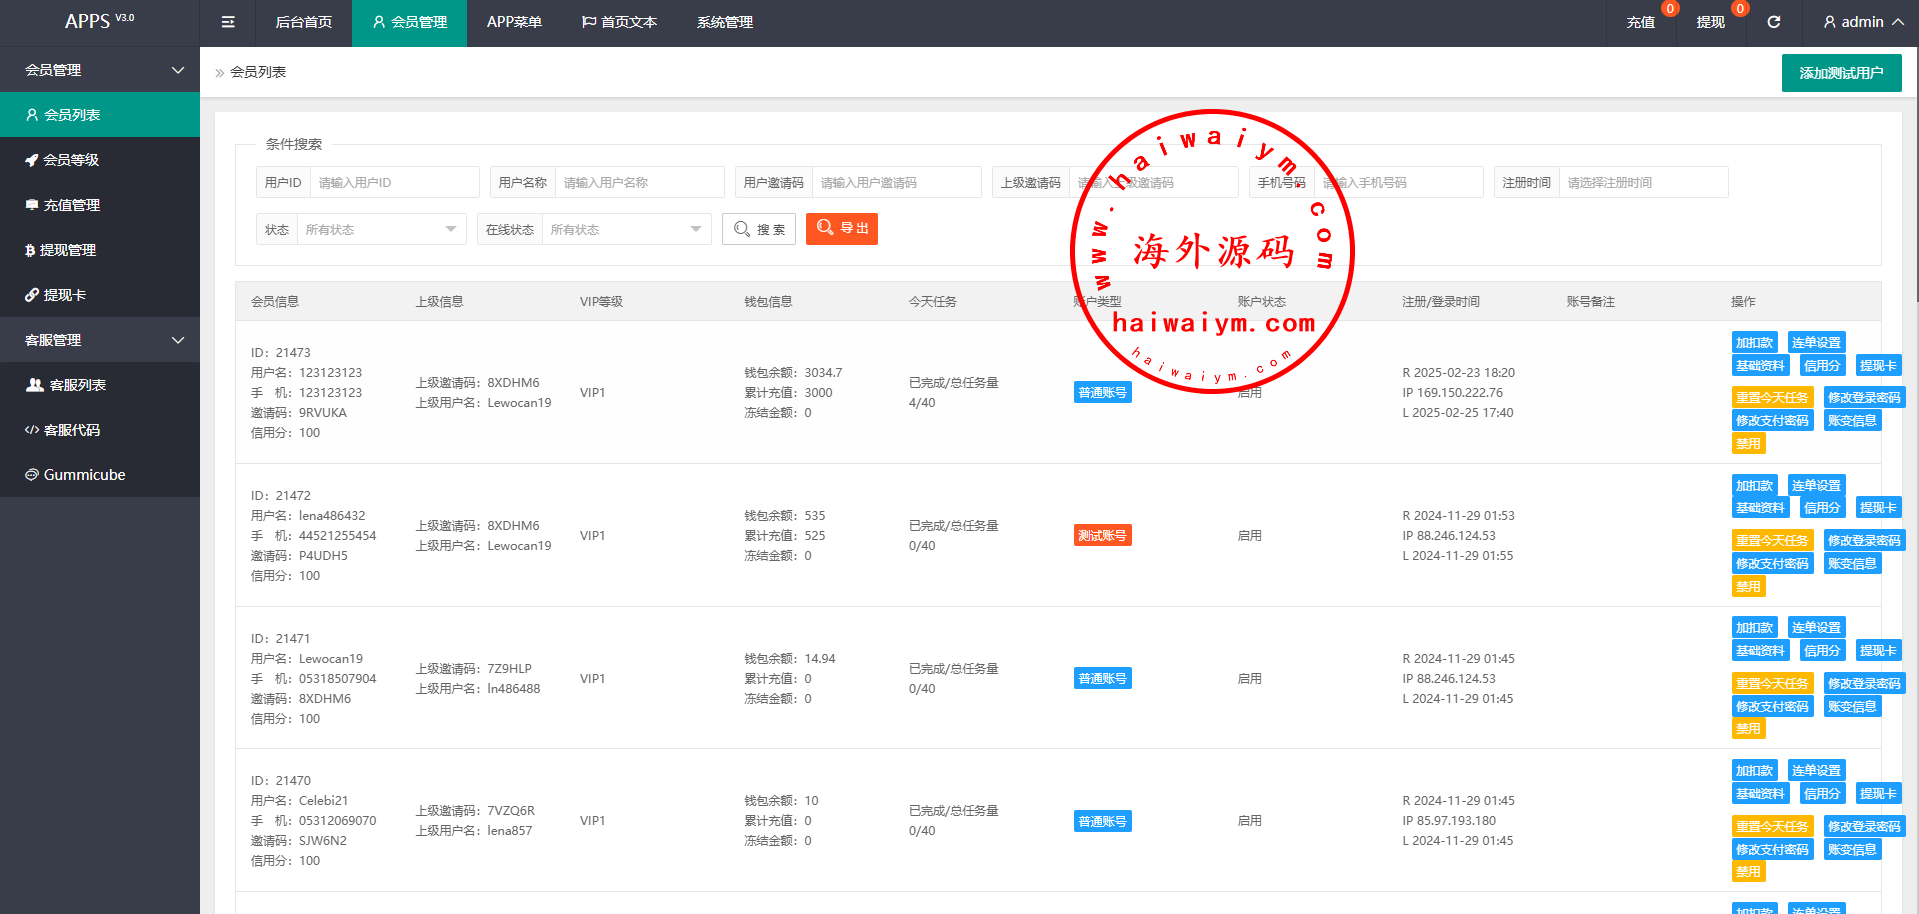This screenshot has height=914, width=1919.
Task: Click the 禁用 button for user 21473
Action: click(1748, 444)
